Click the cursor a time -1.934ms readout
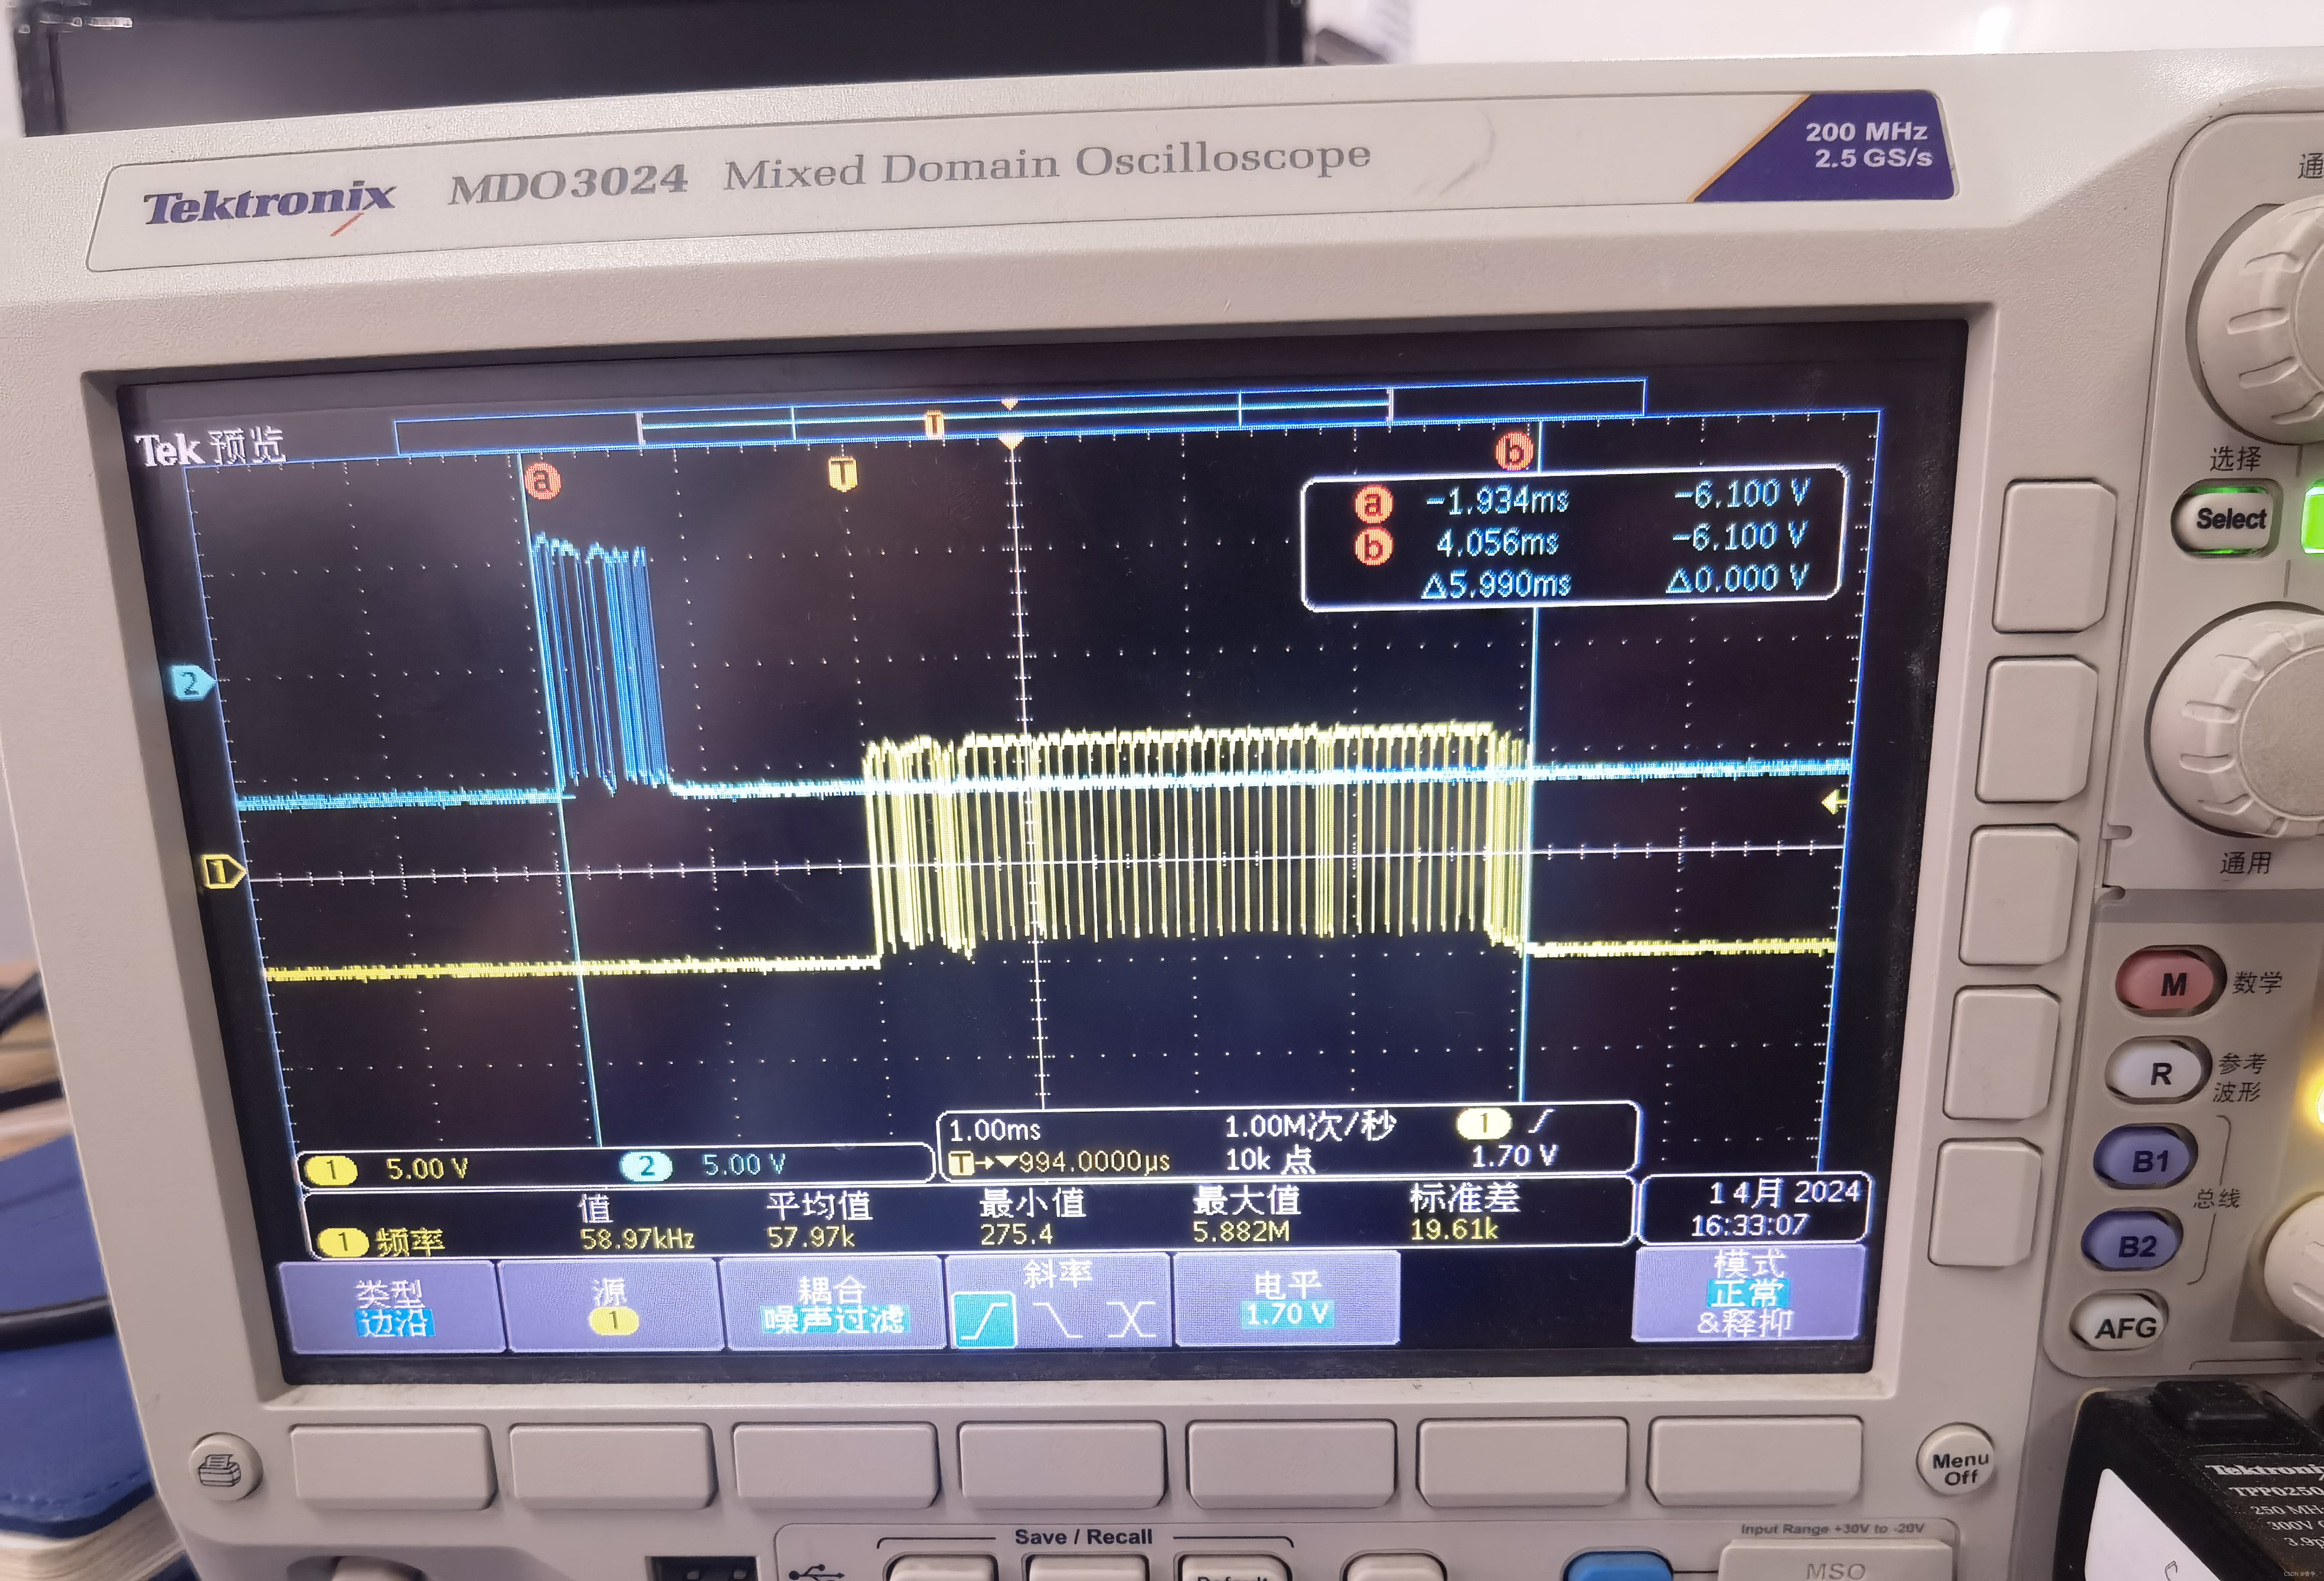The image size is (2324, 1581). (x=1497, y=500)
